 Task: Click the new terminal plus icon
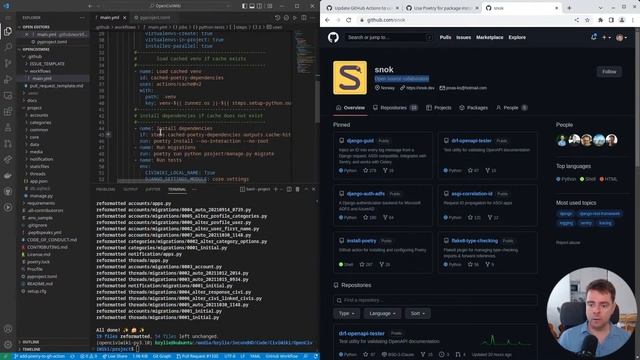pyautogui.click(x=276, y=189)
